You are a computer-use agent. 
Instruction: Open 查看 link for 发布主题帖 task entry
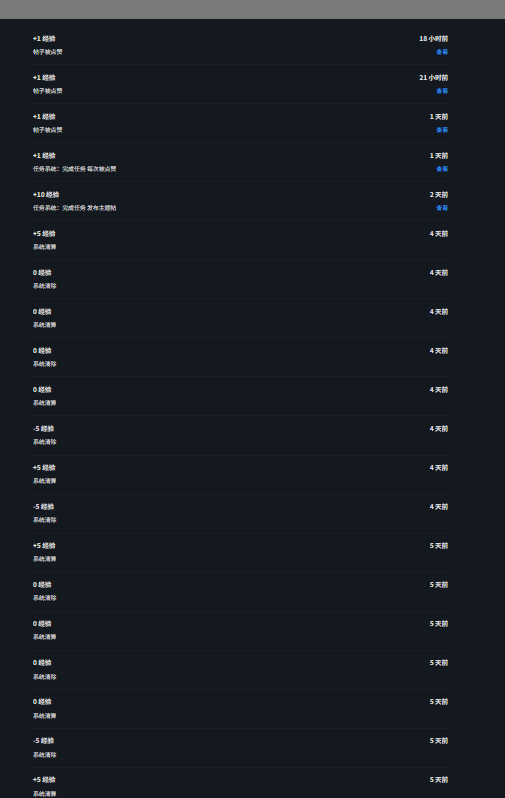click(442, 208)
